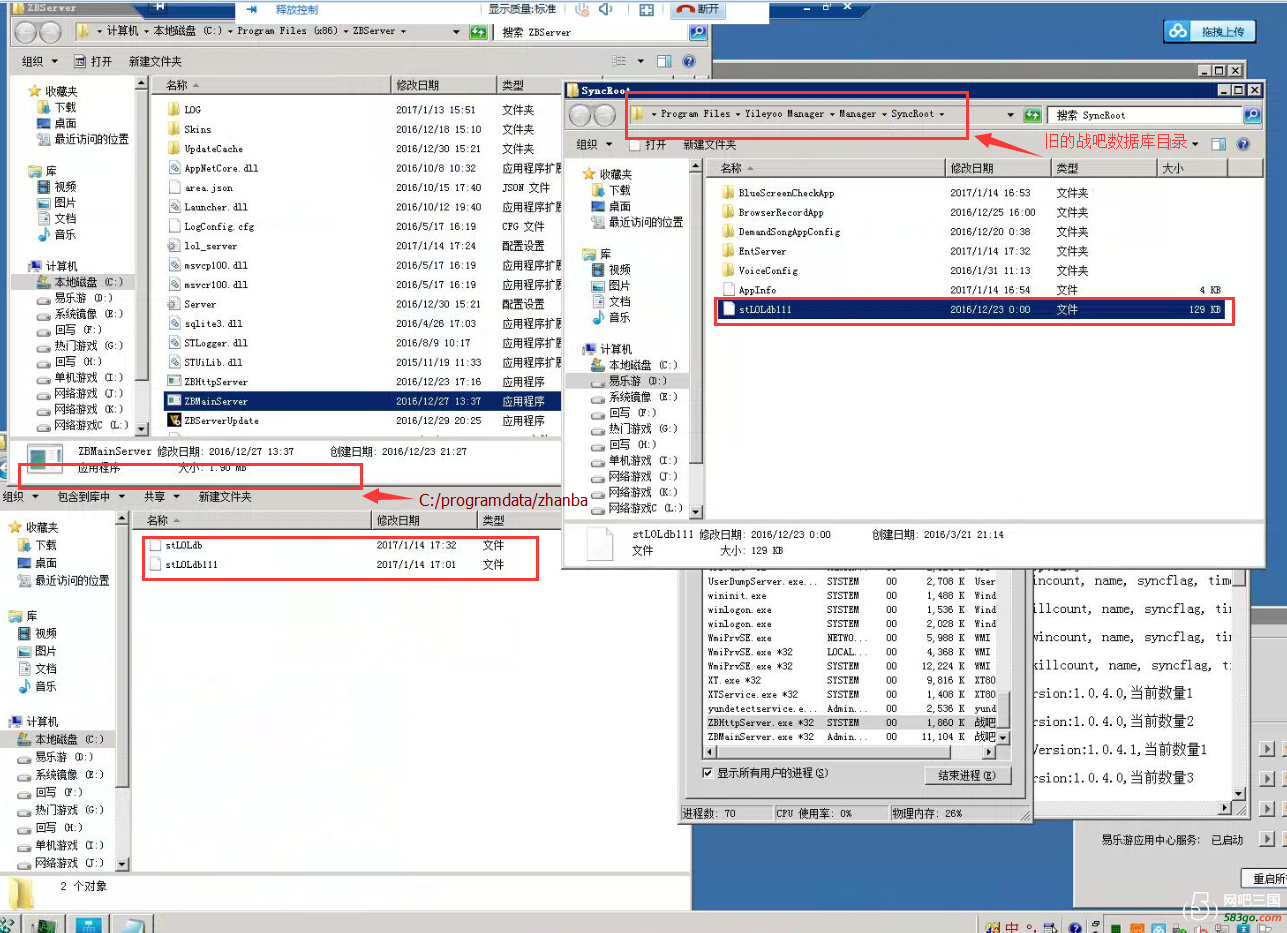1287x933 pixels.
Task: Click 结束进程 button in Task Manager
Action: pos(967,776)
